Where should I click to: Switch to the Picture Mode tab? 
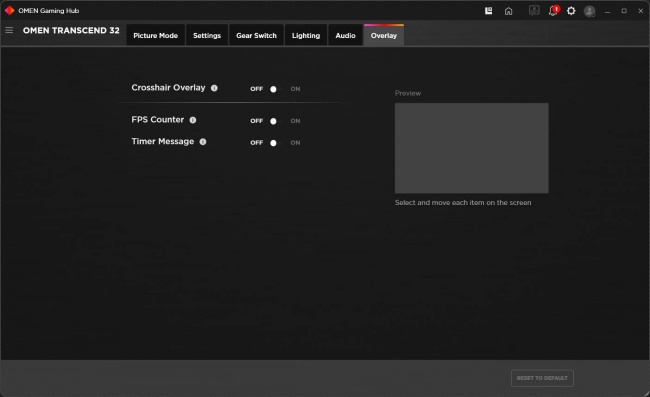[x=155, y=35]
